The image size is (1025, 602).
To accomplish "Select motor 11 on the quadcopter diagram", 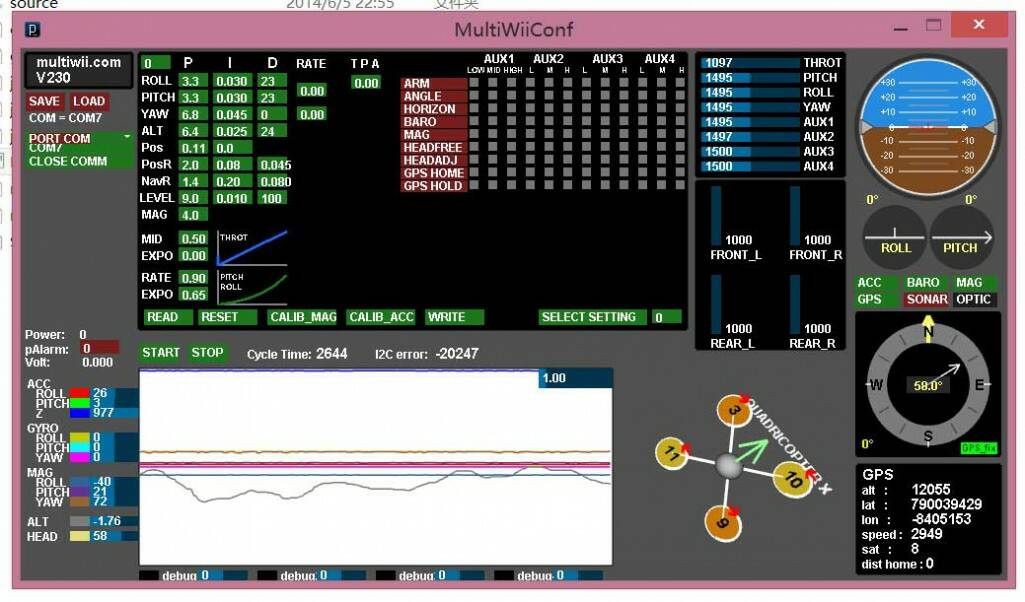I will click(x=671, y=453).
